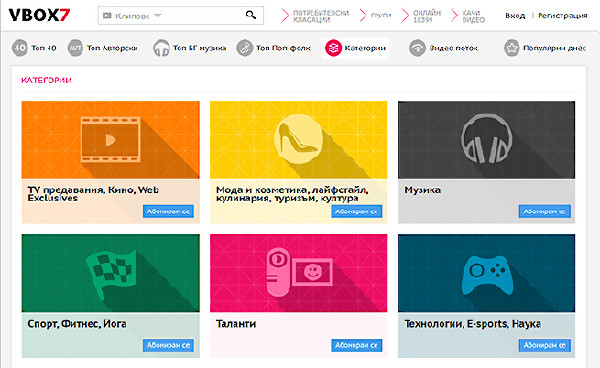The width and height of the screenshot is (600, 368).
Task: Open the Топ БГ музика tab
Action: tap(199, 48)
